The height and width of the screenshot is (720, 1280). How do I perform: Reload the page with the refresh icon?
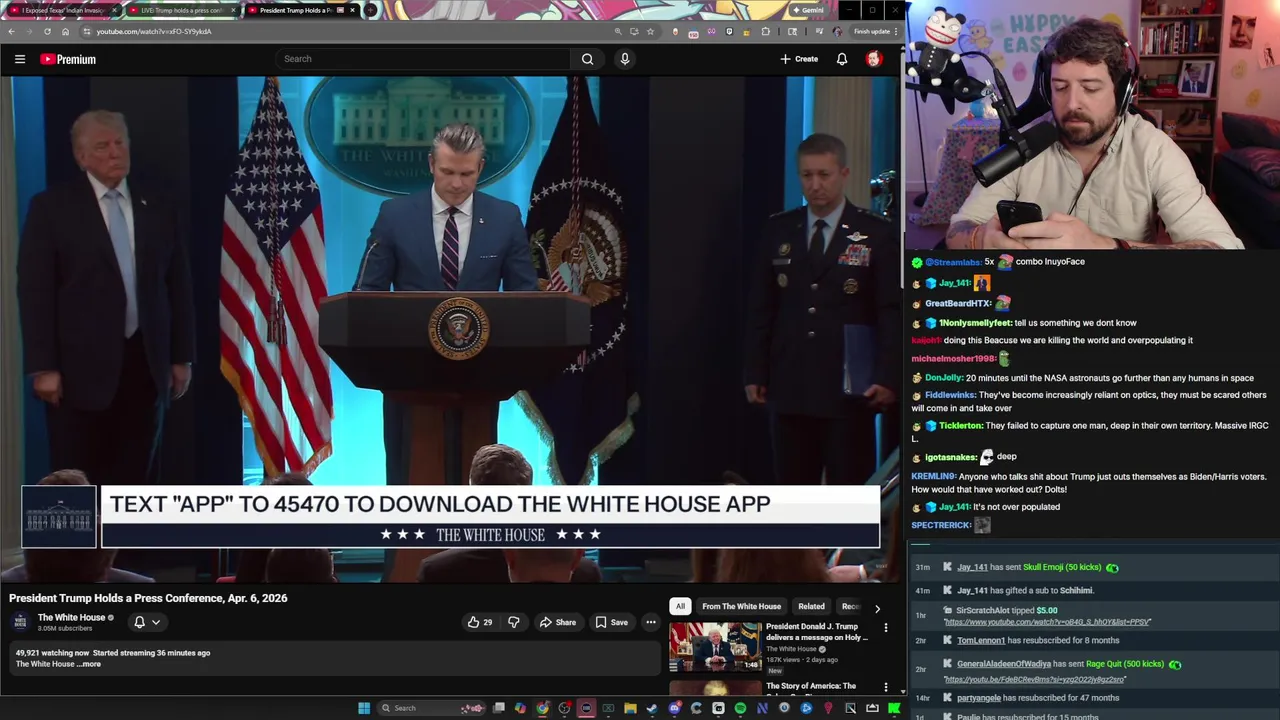click(x=47, y=31)
